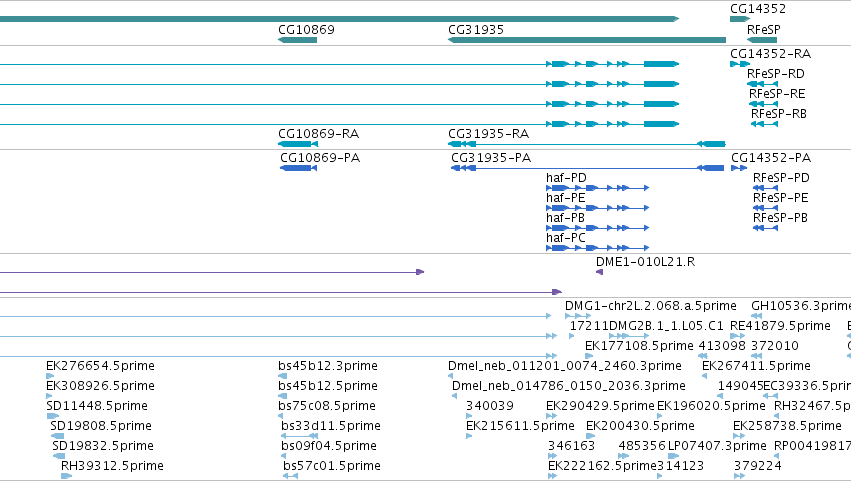Click the EK177108.5prime EST label

(x=639, y=346)
